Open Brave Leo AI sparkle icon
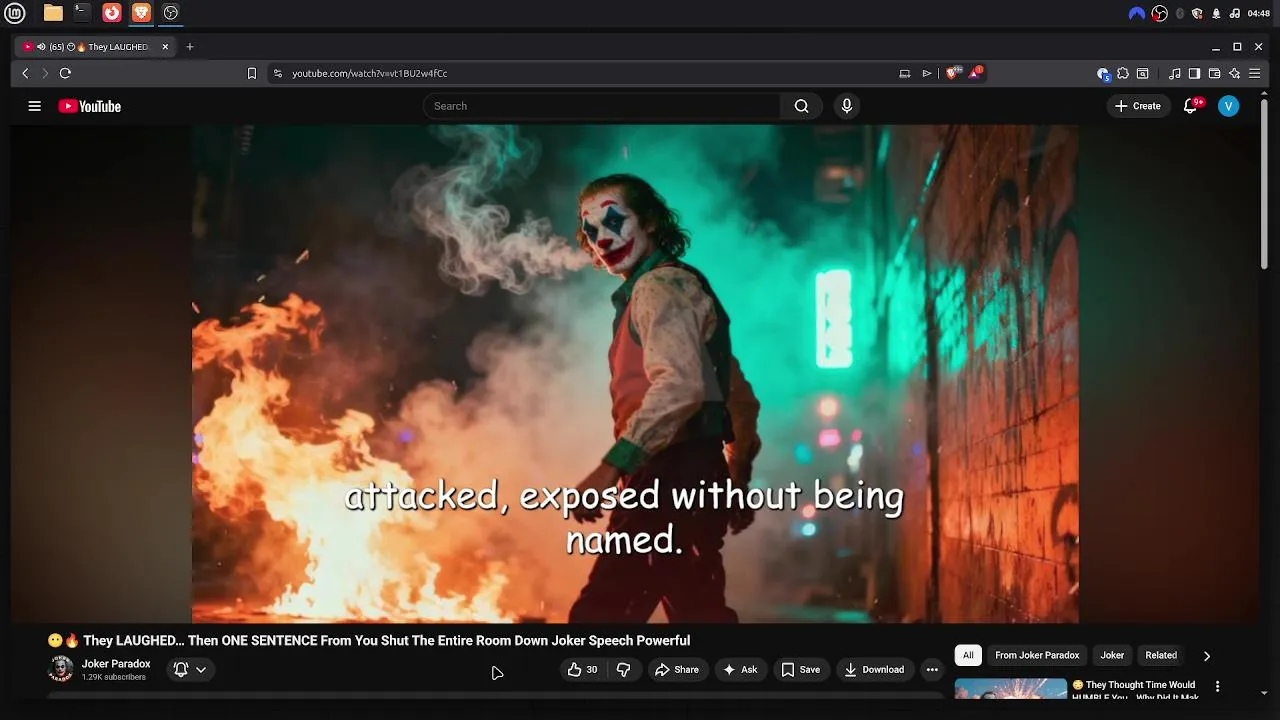Viewport: 1280px width, 720px height. coord(1234,73)
